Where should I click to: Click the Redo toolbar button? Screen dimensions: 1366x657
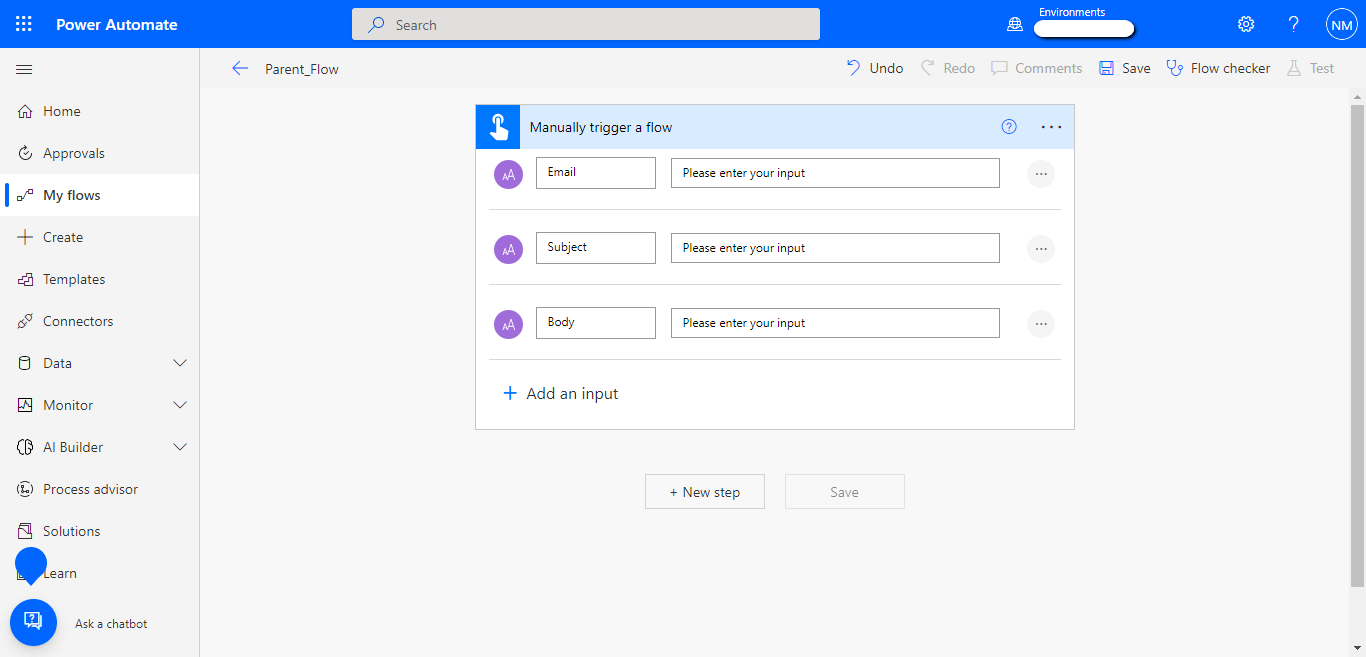[x=947, y=68]
